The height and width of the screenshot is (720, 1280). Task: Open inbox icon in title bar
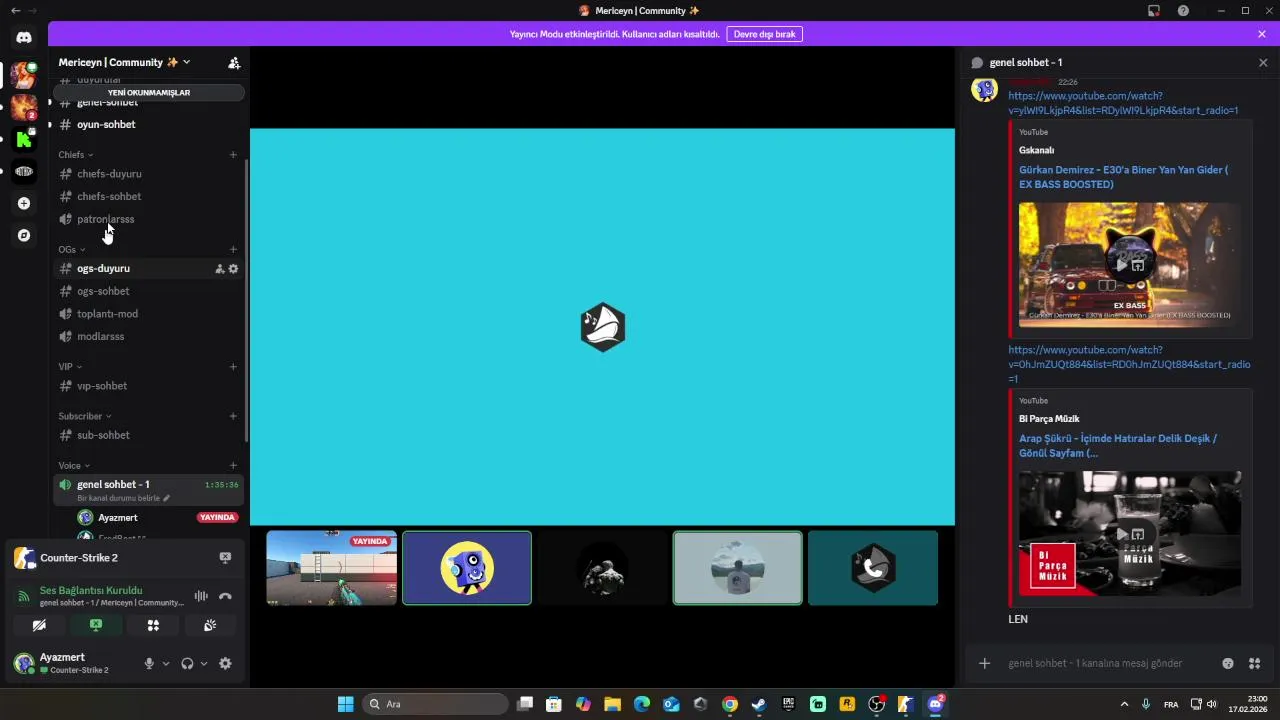pyautogui.click(x=1154, y=11)
